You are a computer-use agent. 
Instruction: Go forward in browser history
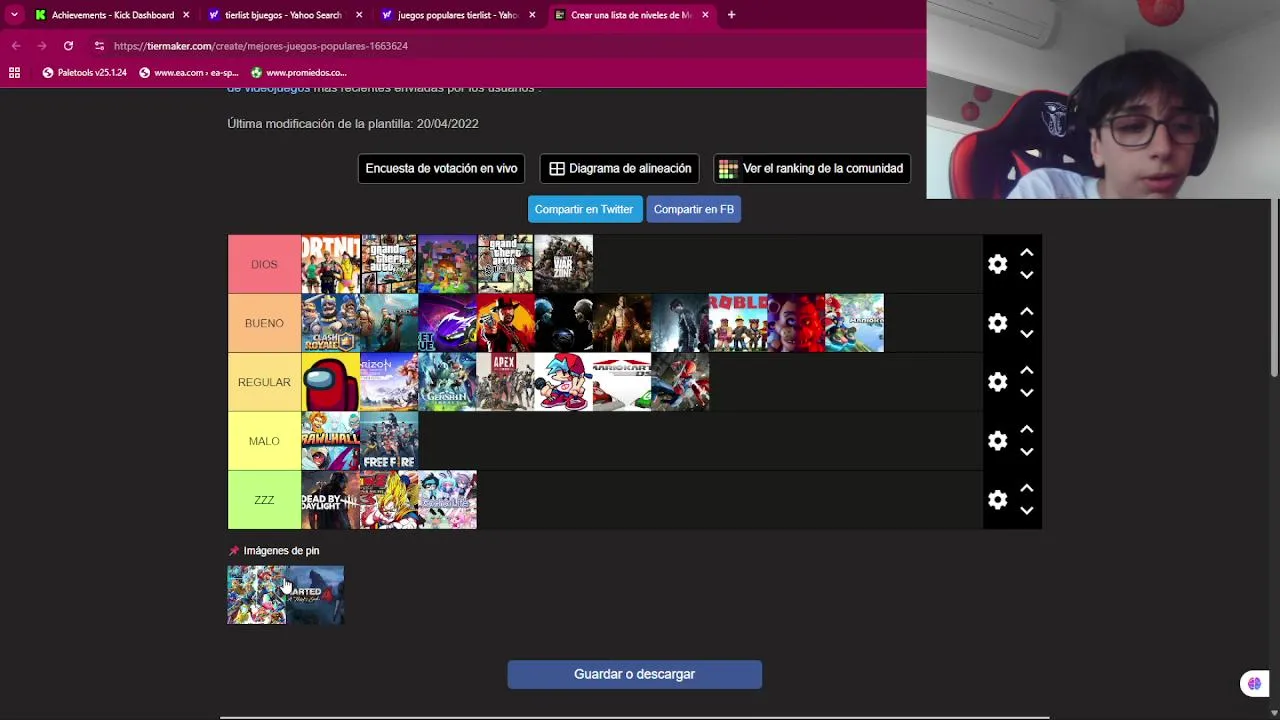pos(42,46)
